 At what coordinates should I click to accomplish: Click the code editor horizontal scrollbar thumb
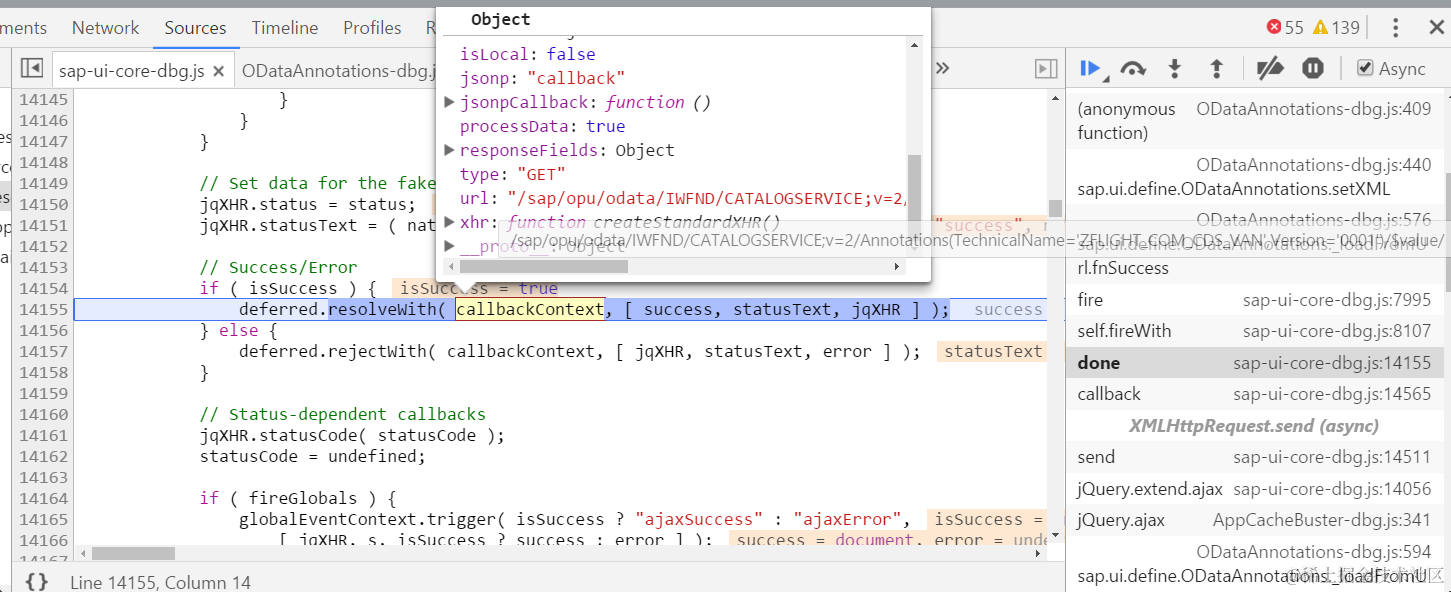133,553
